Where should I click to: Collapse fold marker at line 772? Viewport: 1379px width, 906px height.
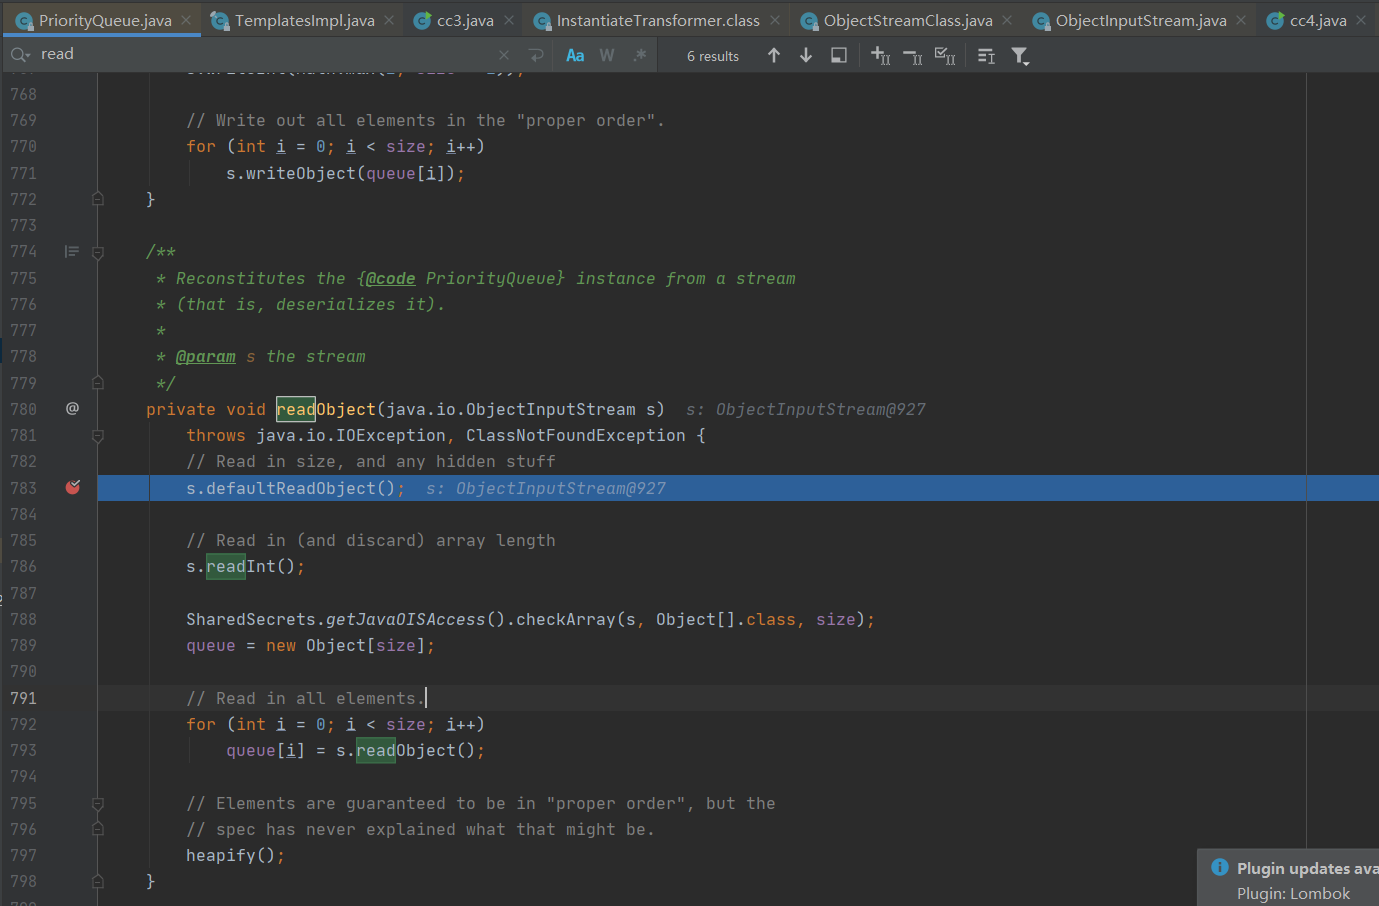pos(98,198)
